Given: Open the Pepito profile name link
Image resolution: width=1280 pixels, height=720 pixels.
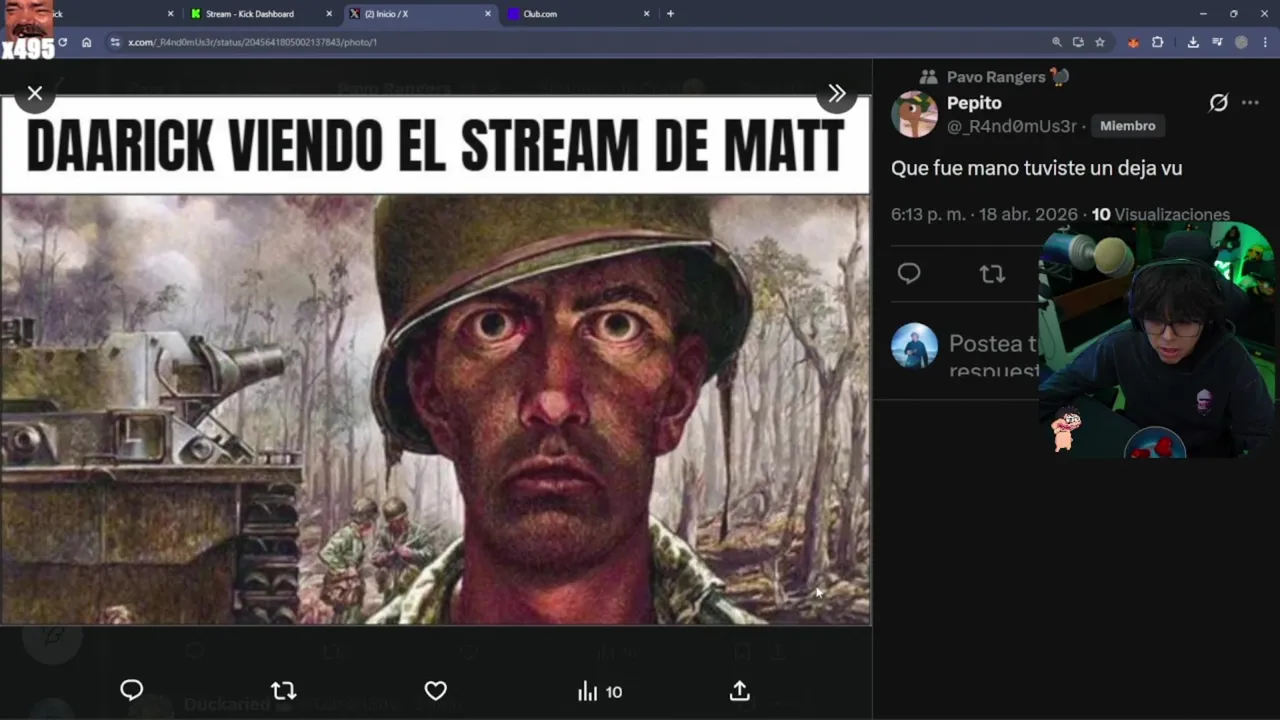Looking at the screenshot, I should [974, 103].
